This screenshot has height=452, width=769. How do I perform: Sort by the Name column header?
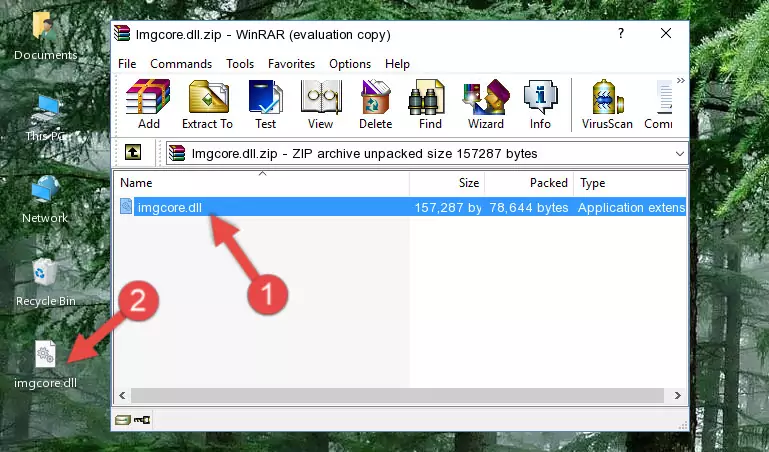pyautogui.click(x=262, y=183)
